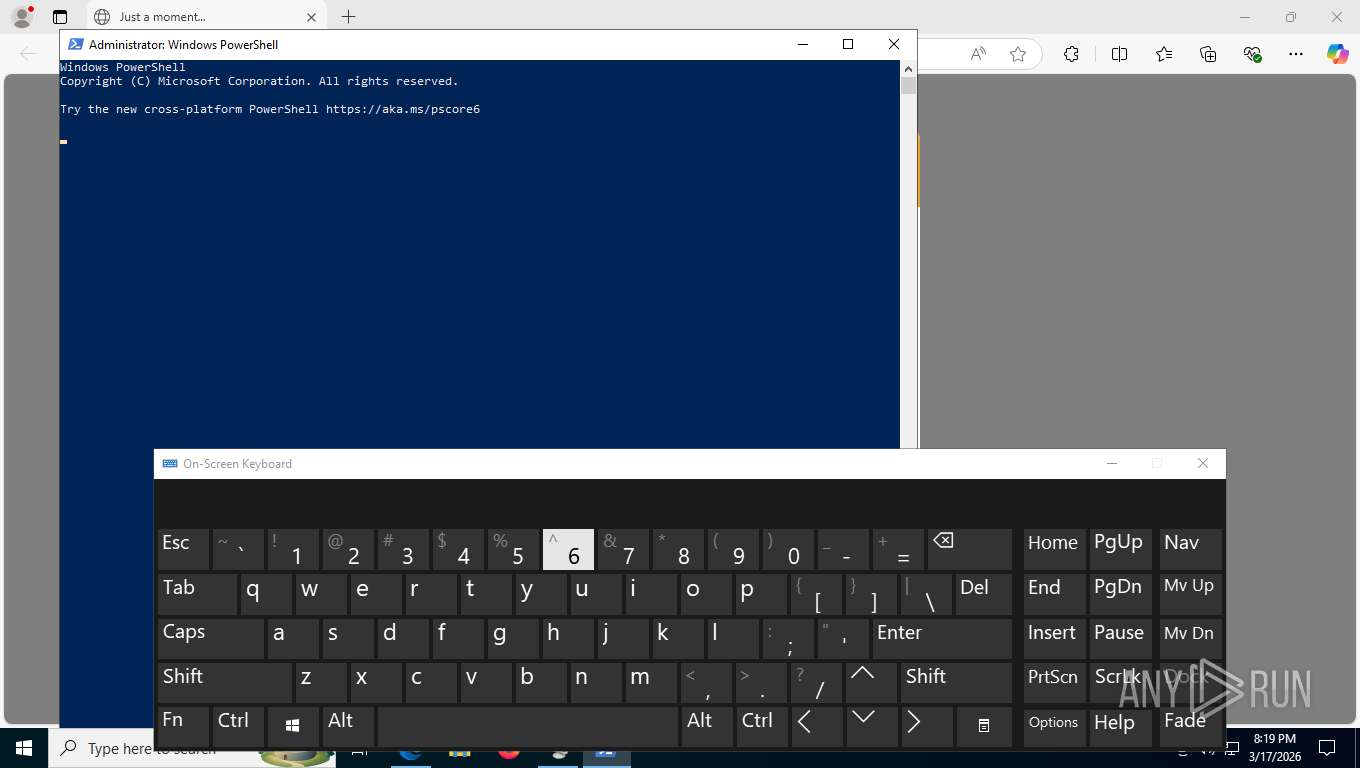
Task: Tap the space bar key
Action: pyautogui.click(x=528, y=727)
